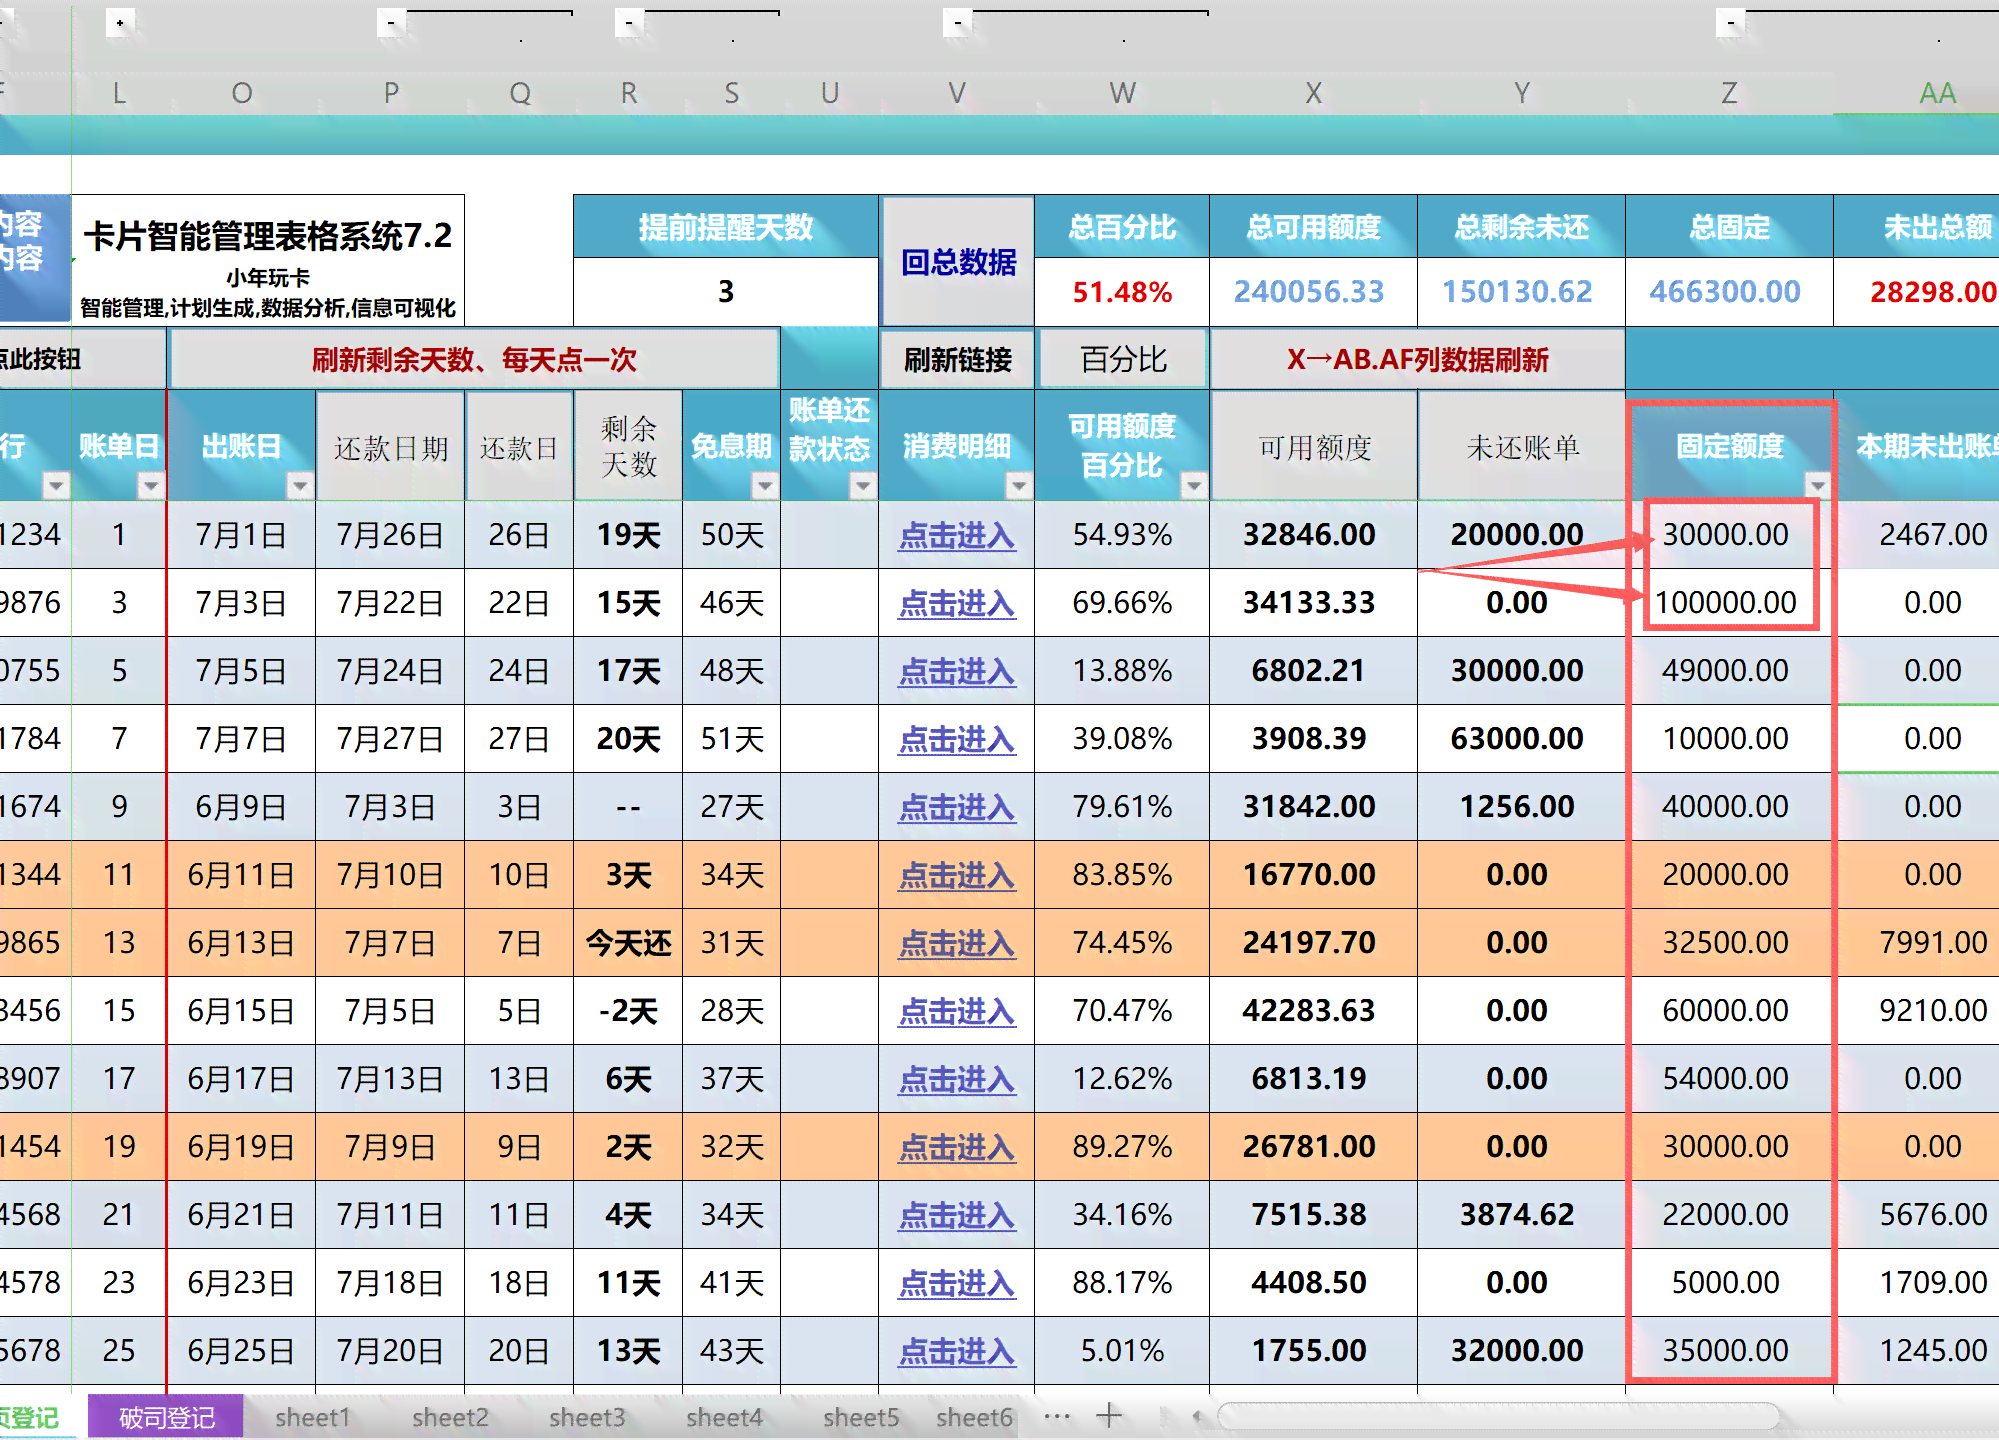Switch to the sheet5 tab
Viewport: 1999px width, 1440px height.
coord(861,1417)
